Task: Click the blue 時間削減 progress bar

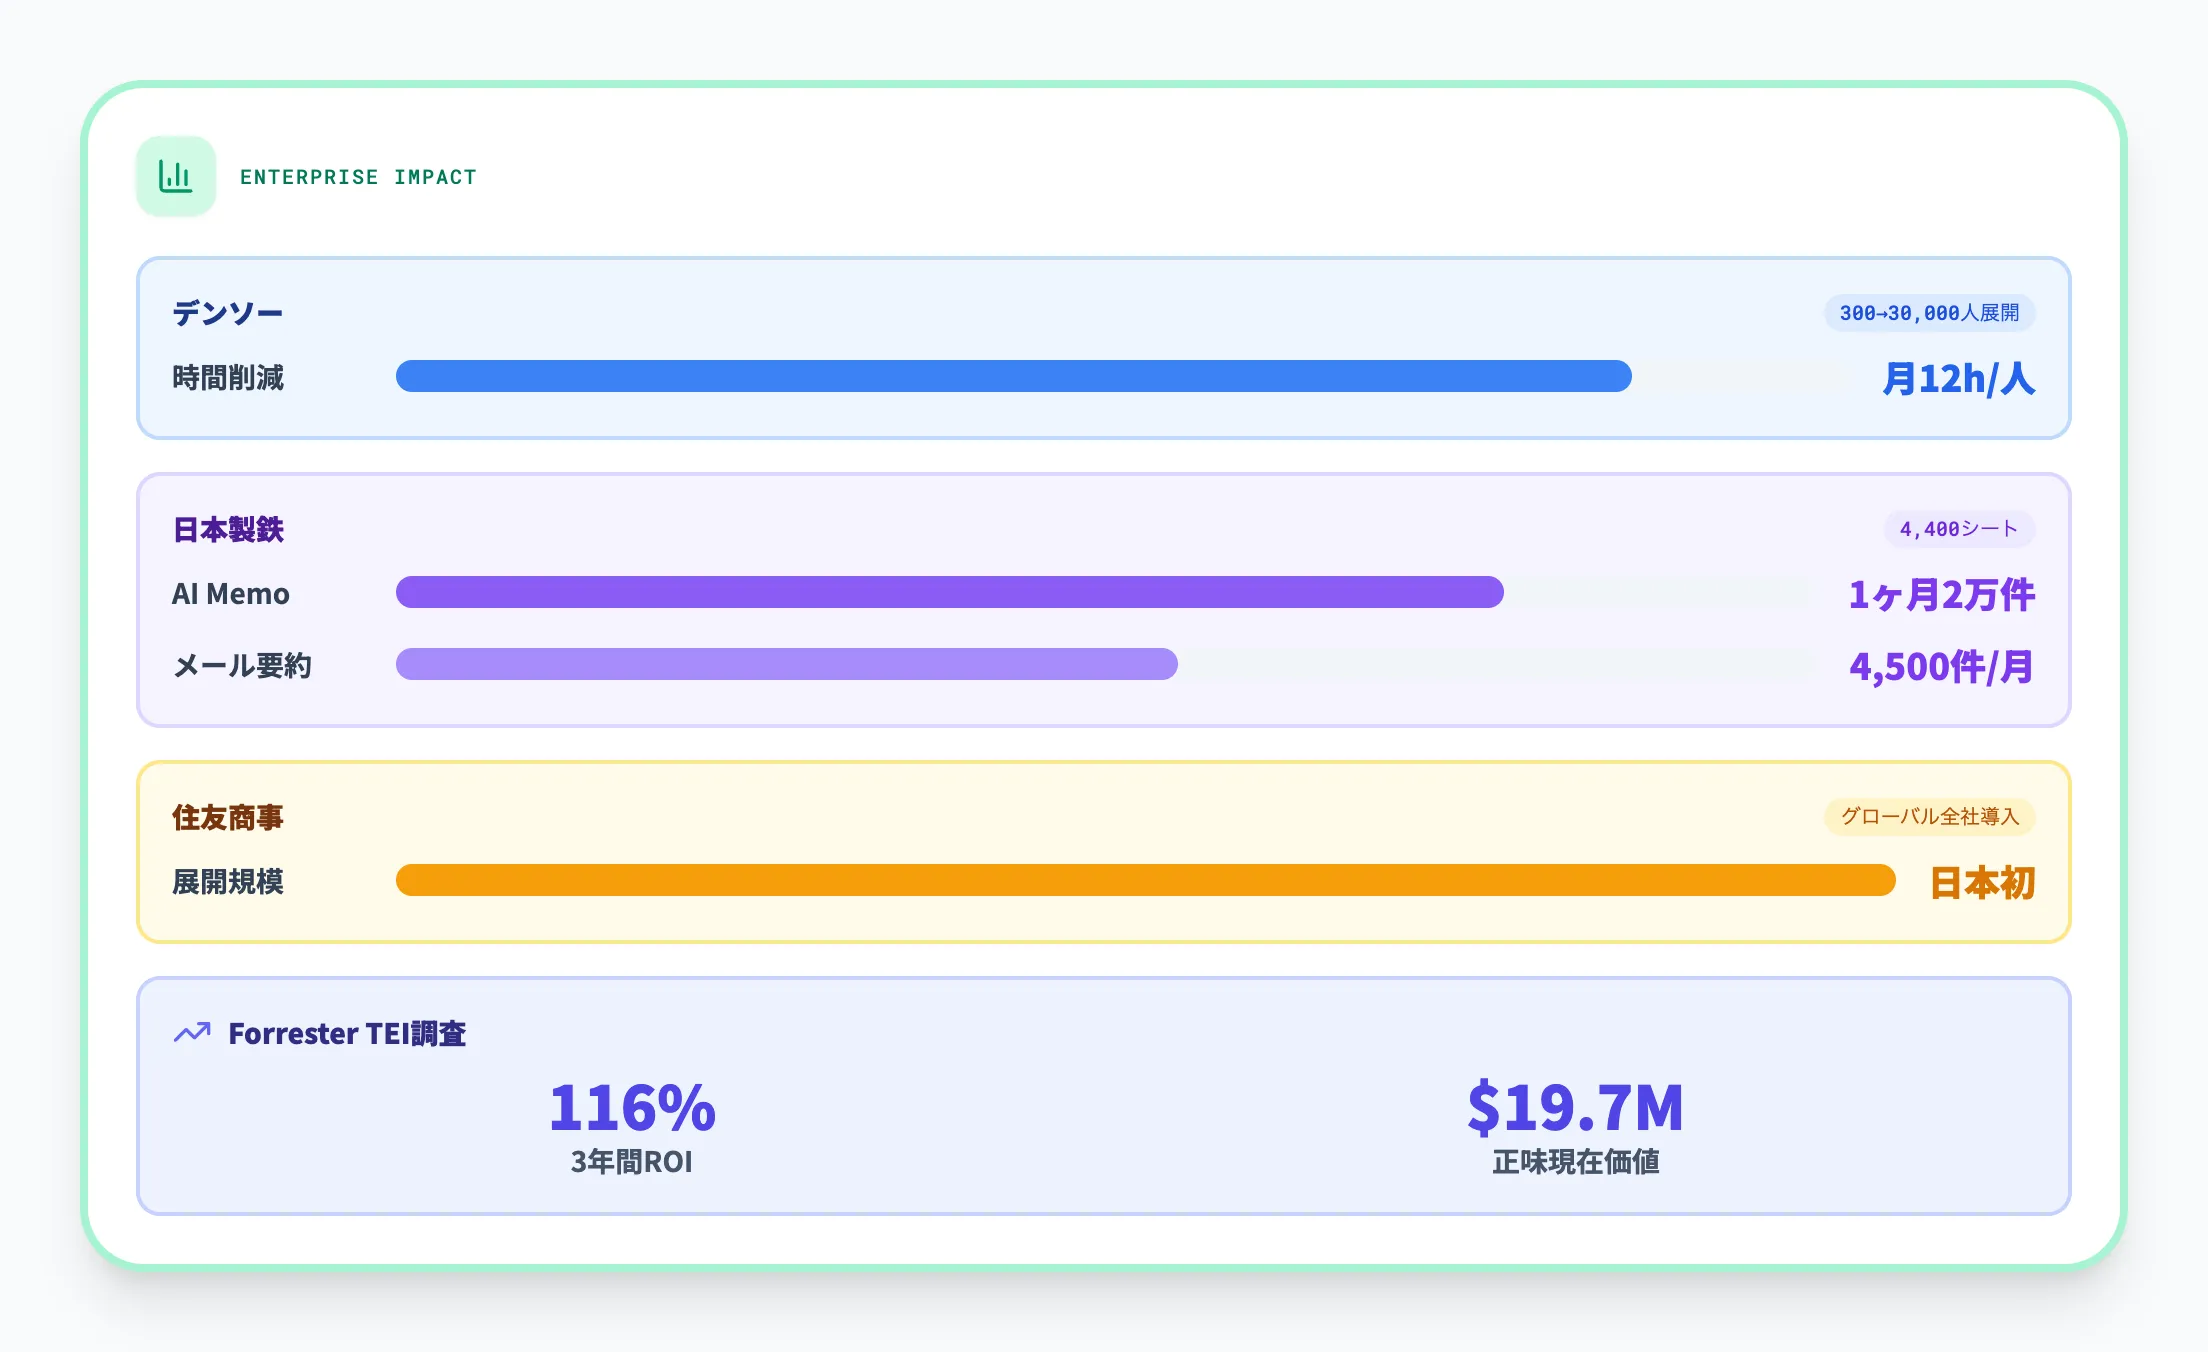Action: [x=1013, y=376]
